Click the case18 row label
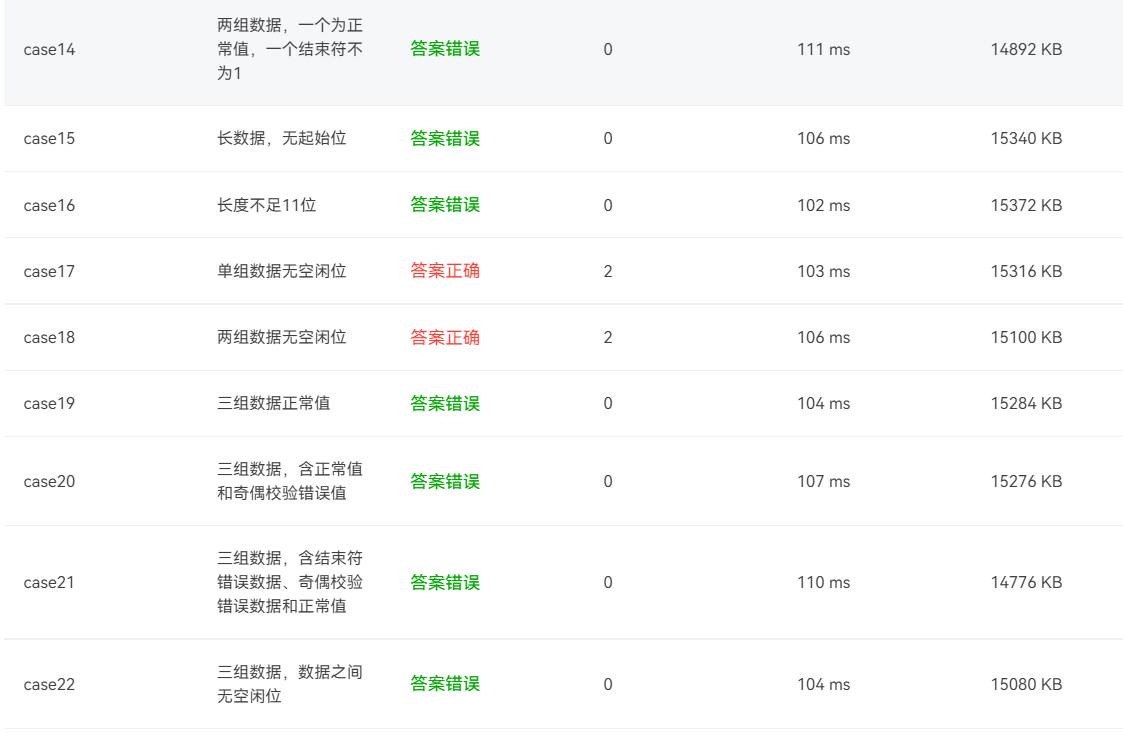The image size is (1123, 740). [x=49, y=338]
